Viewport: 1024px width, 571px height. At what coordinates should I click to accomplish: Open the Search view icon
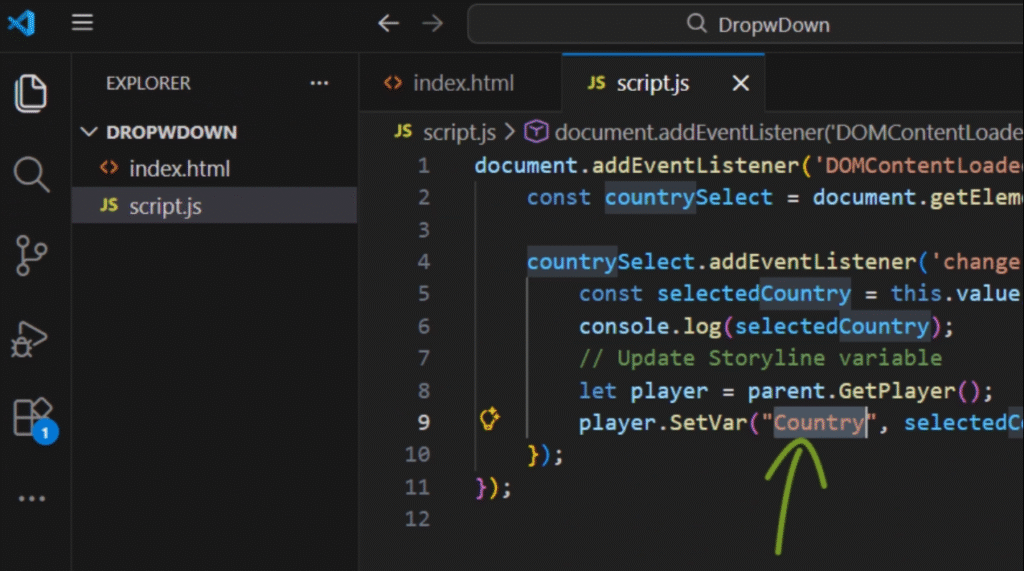point(31,174)
